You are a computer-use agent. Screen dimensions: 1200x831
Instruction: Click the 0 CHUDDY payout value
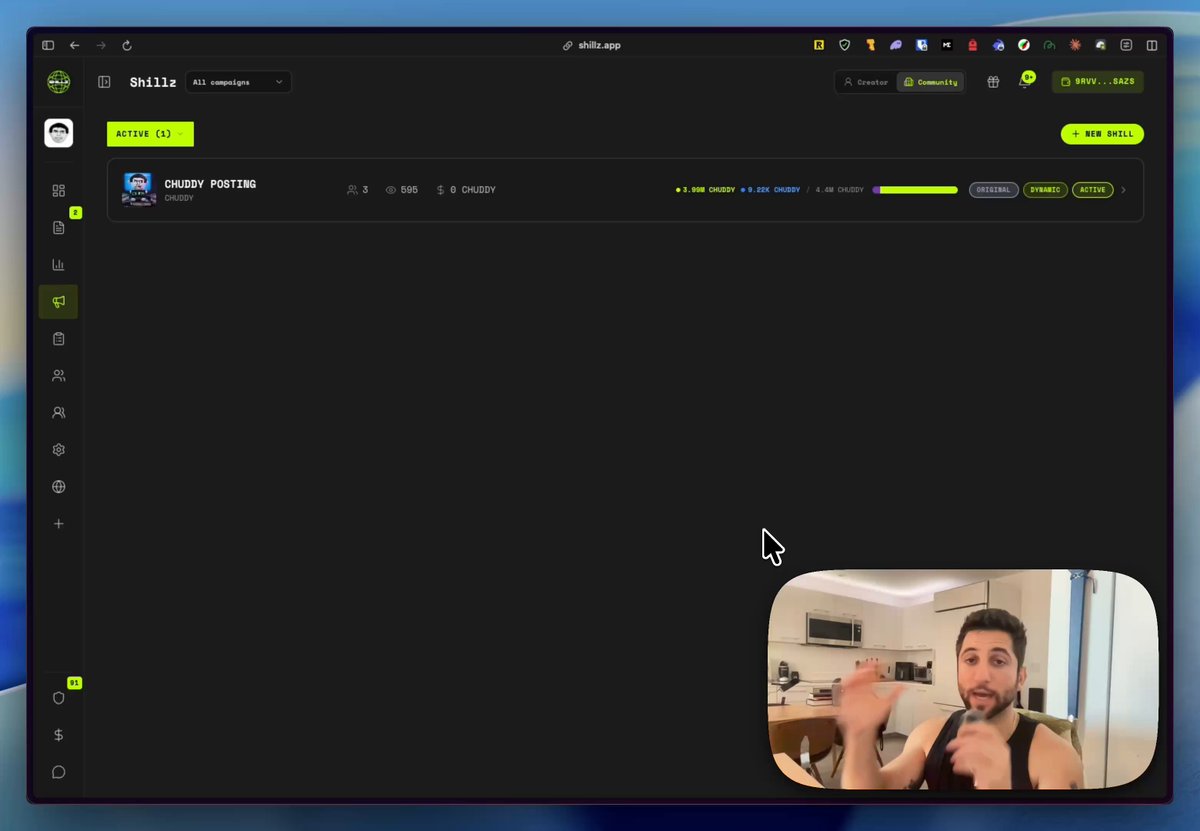click(466, 190)
